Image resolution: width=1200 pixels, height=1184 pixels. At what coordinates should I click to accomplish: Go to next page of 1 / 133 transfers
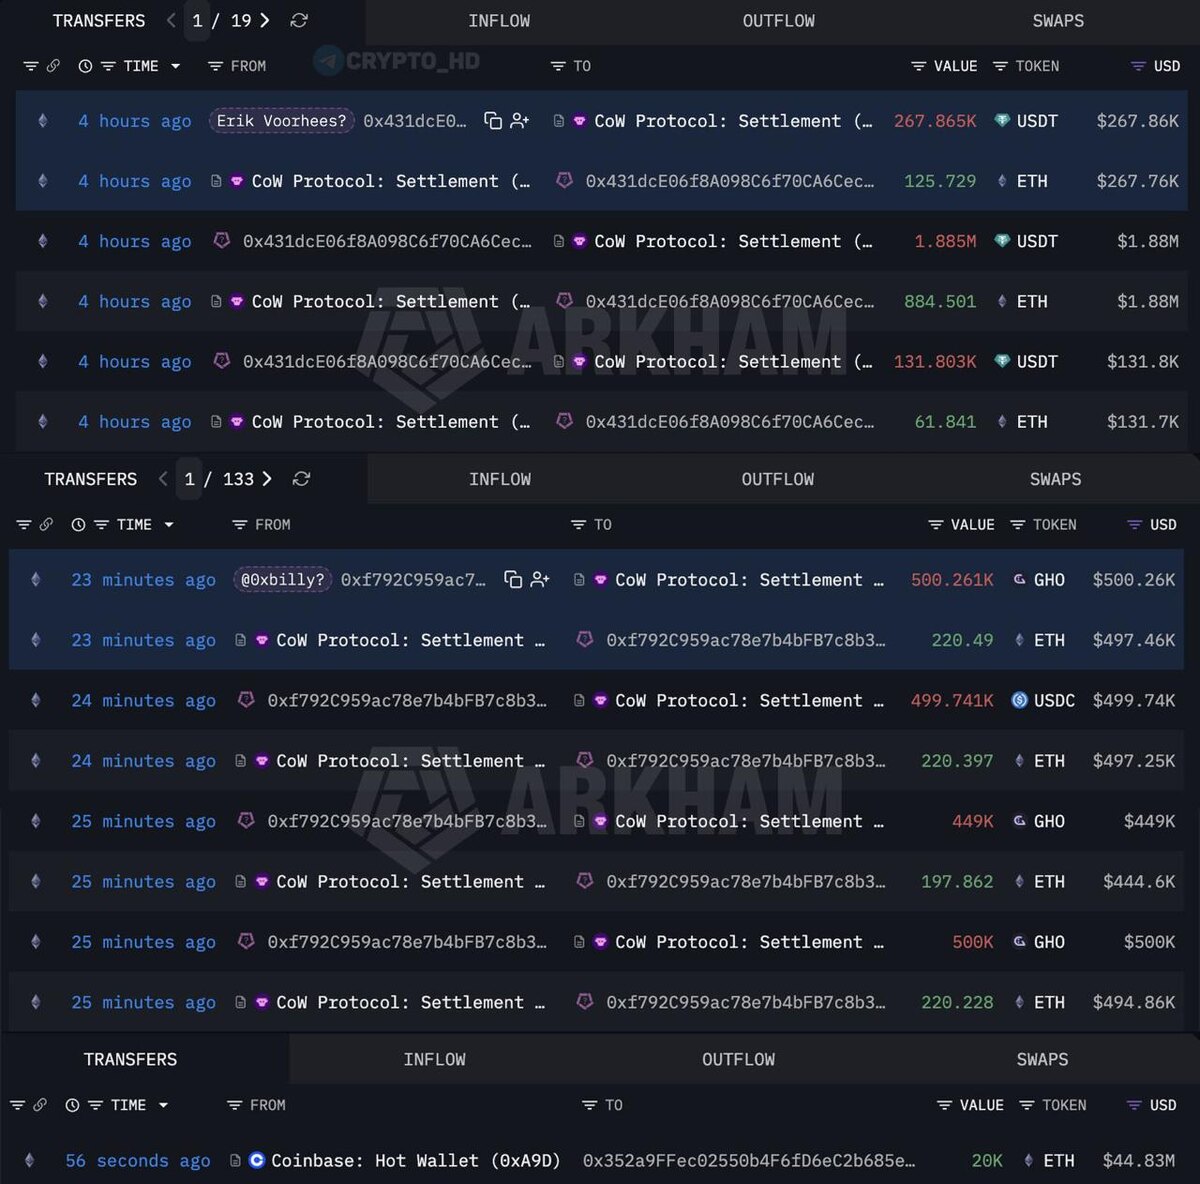[x=267, y=479]
